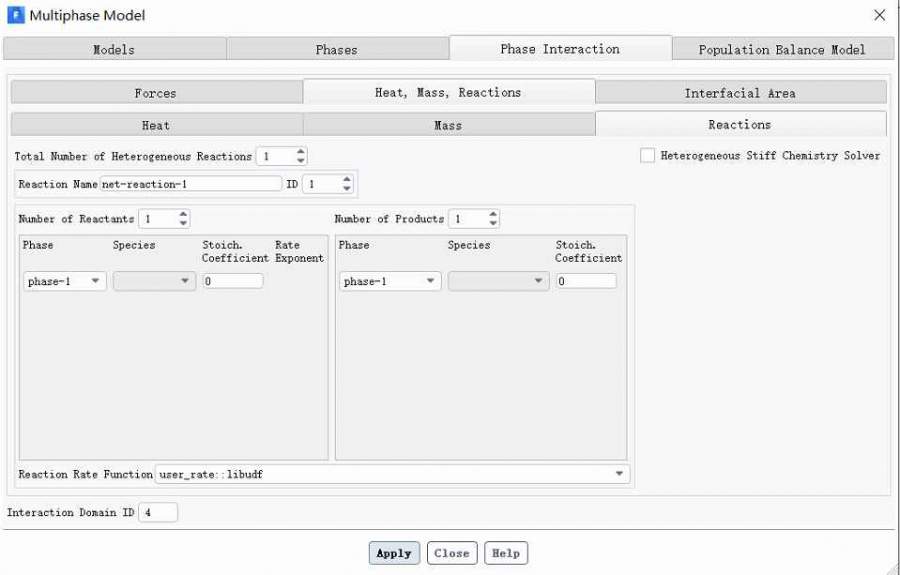Viewport: 900px width, 575px height.
Task: Click the Close button
Action: 452,553
